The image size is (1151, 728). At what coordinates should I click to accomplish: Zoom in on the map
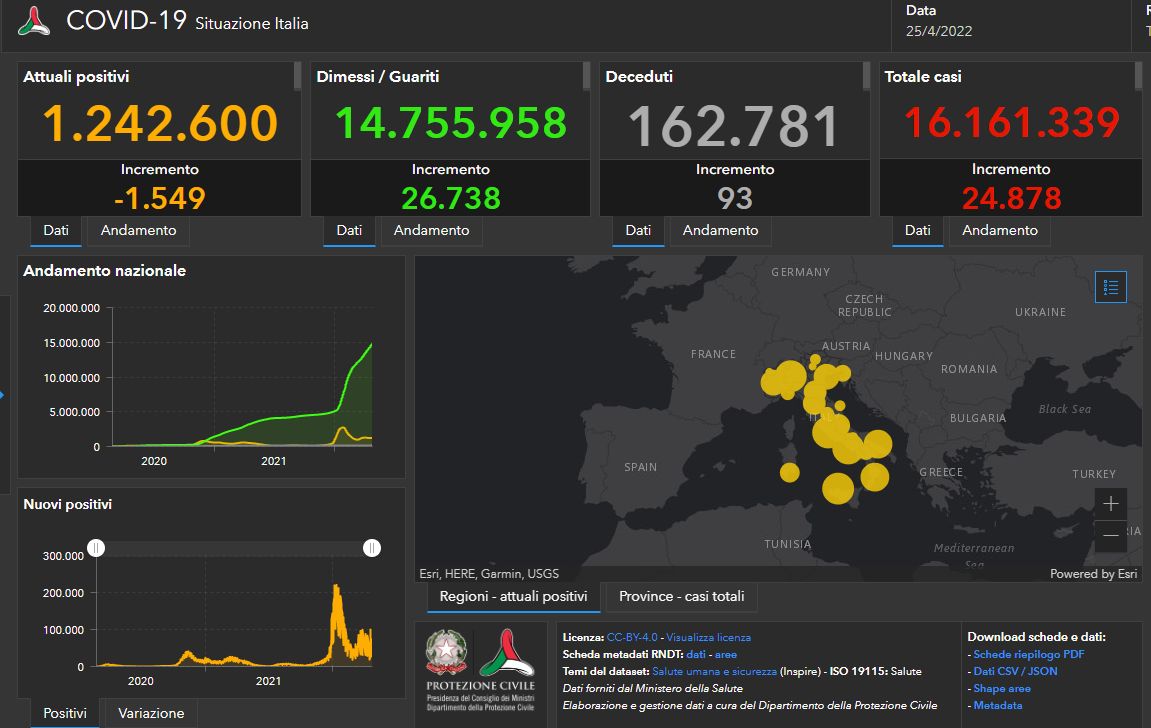1111,502
